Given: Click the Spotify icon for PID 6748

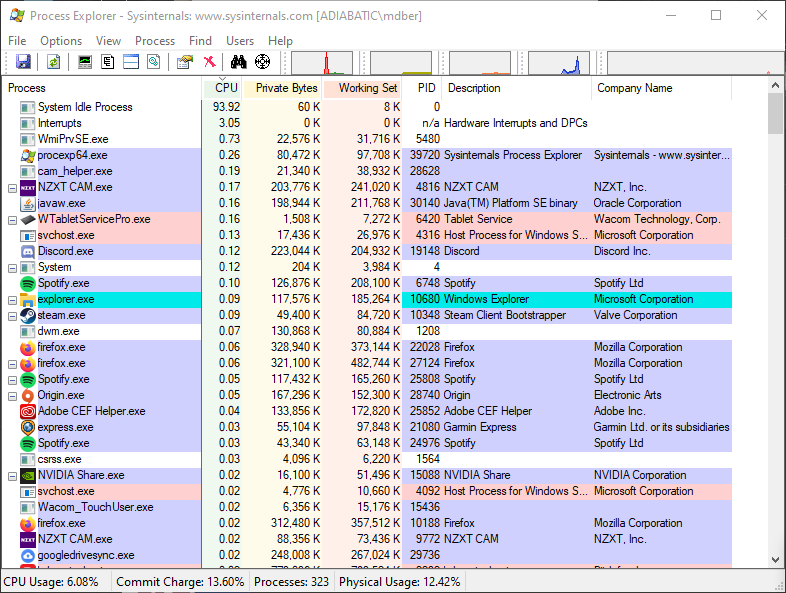Looking at the screenshot, I should click(28, 284).
